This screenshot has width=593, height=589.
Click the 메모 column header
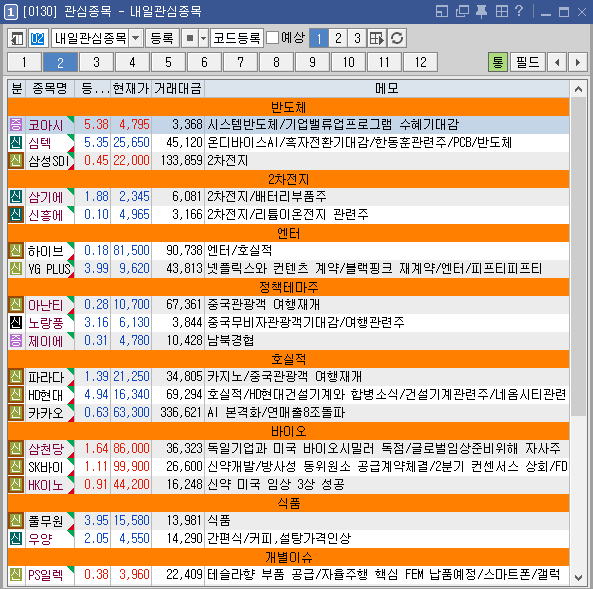click(387, 89)
